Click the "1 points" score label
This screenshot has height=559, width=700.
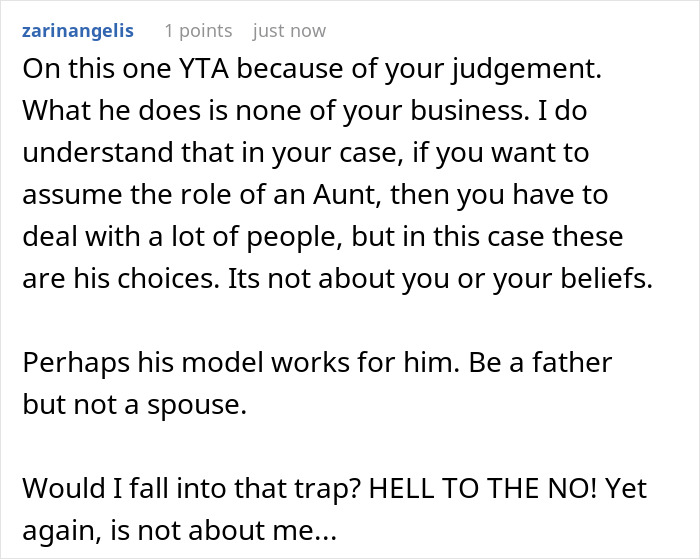pos(198,31)
